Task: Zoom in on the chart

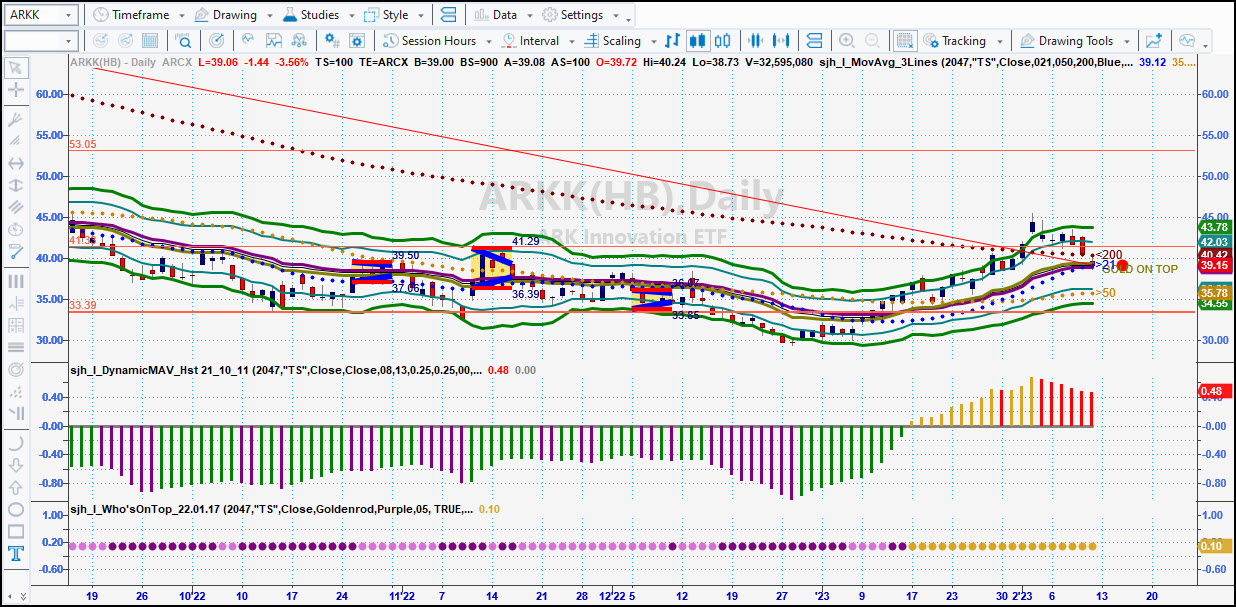Action: [847, 41]
